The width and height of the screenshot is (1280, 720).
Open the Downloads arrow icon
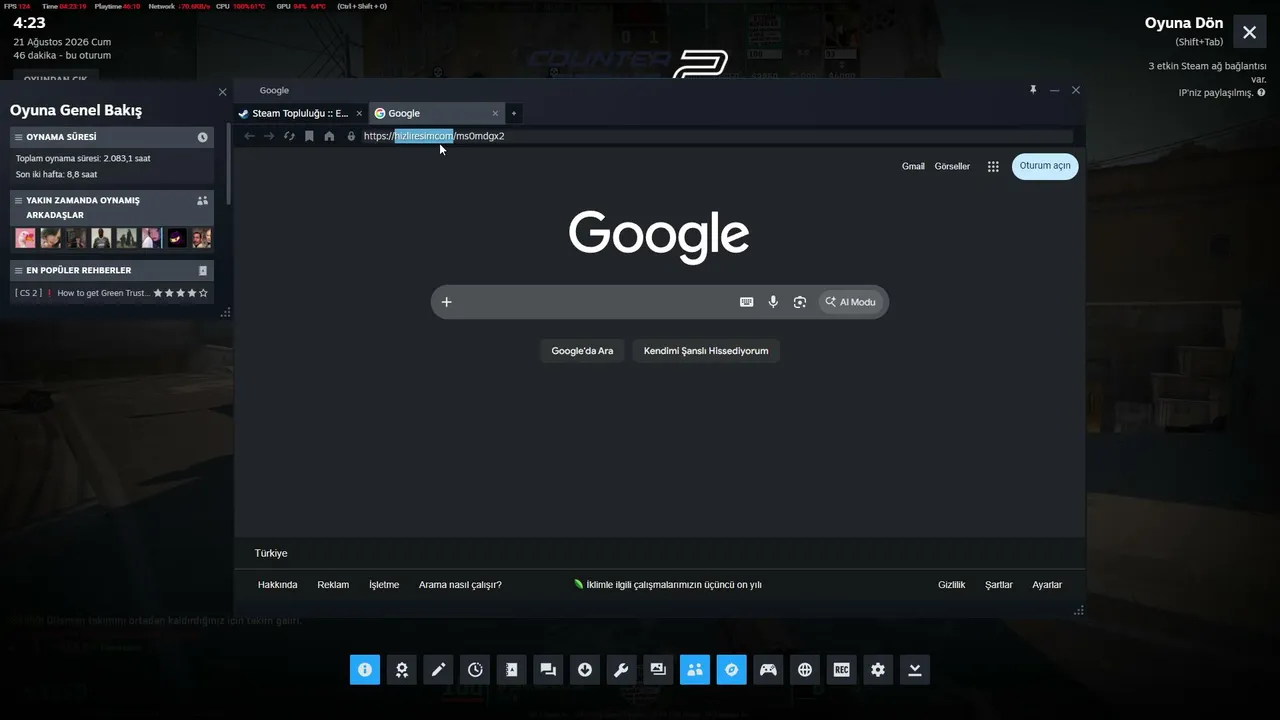tap(585, 670)
